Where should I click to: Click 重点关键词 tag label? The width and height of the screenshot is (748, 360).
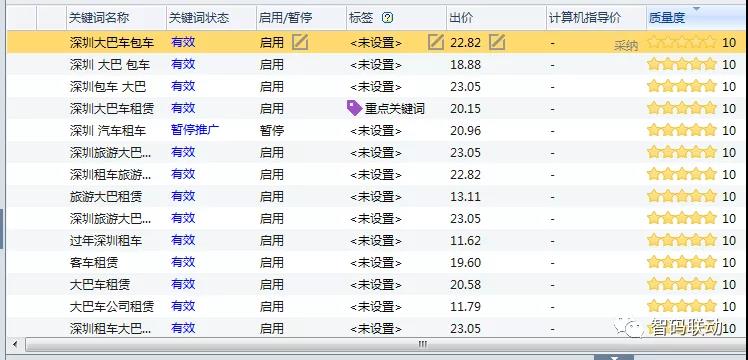(395, 109)
